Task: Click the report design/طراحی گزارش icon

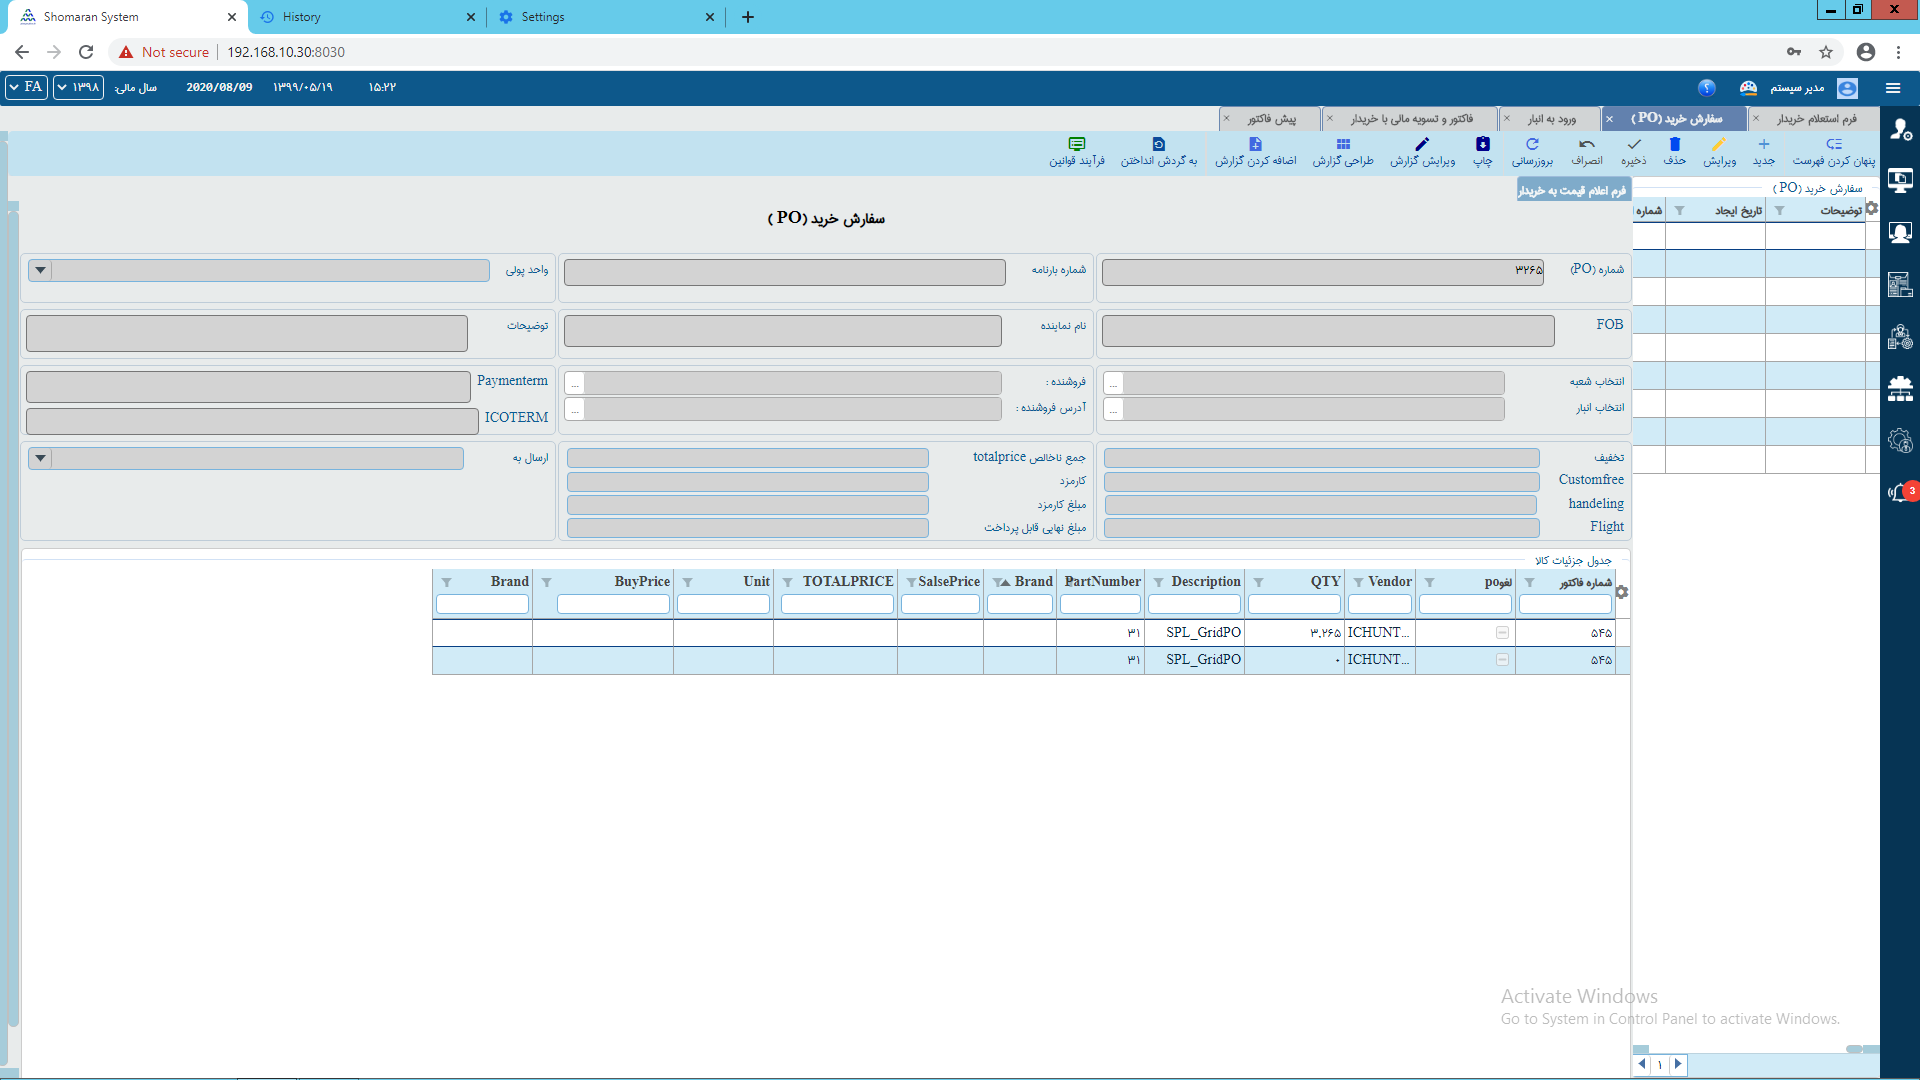Action: pyautogui.click(x=1340, y=150)
